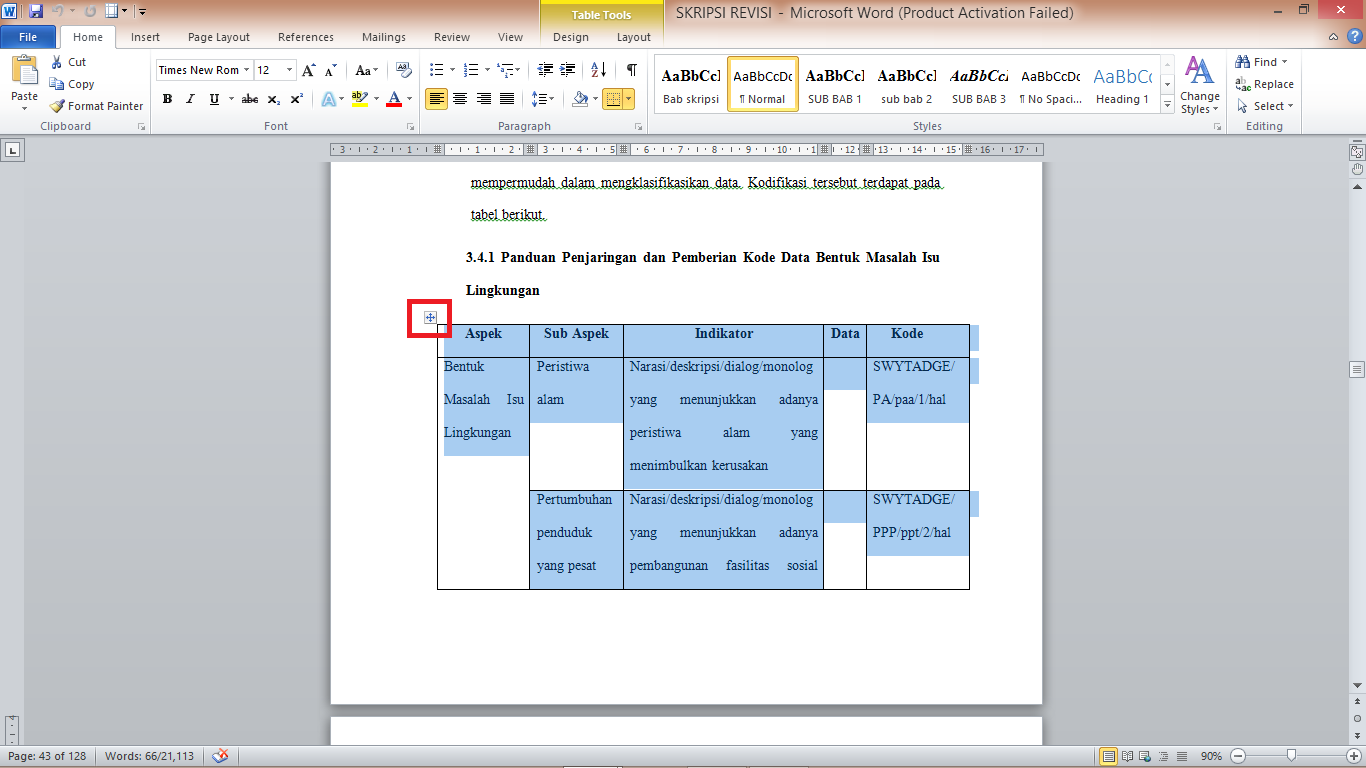The width and height of the screenshot is (1366, 768).
Task: Apply strikethrough formatting
Action: coord(249,99)
